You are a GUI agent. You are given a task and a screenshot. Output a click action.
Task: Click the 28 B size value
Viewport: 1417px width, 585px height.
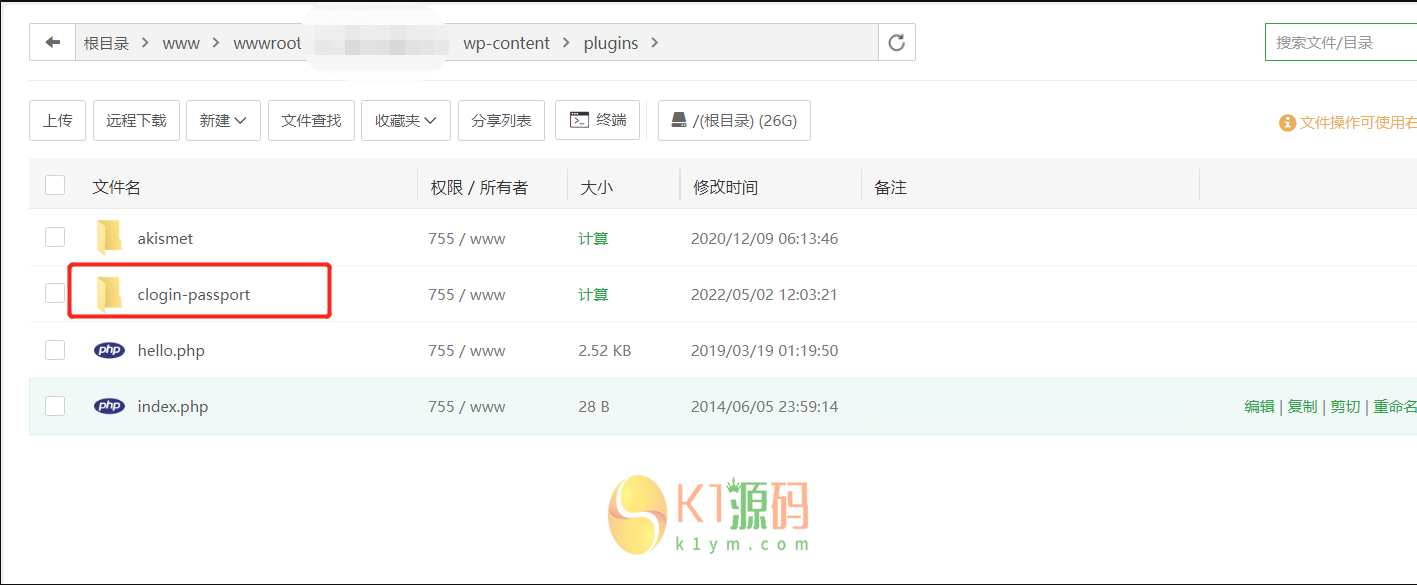coord(594,406)
